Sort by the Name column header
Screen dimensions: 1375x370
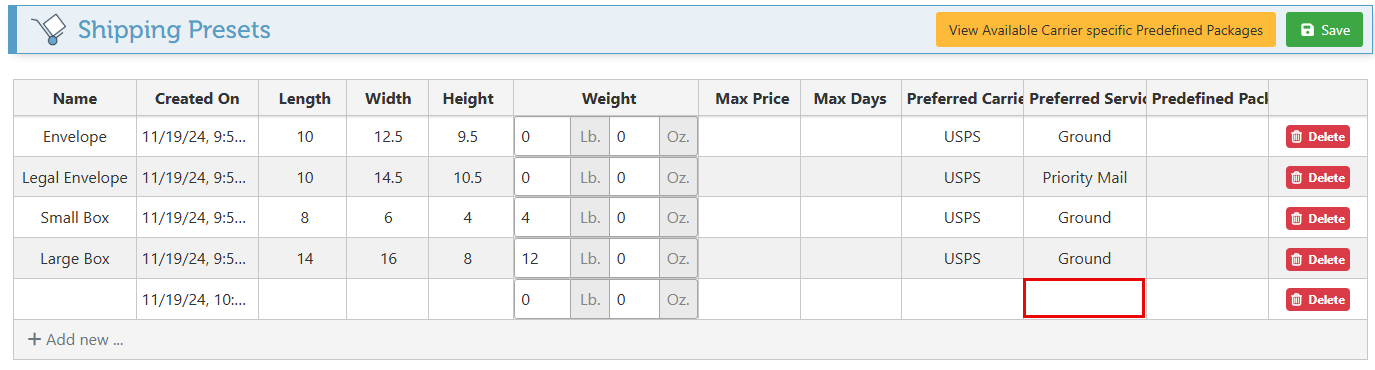pos(75,98)
